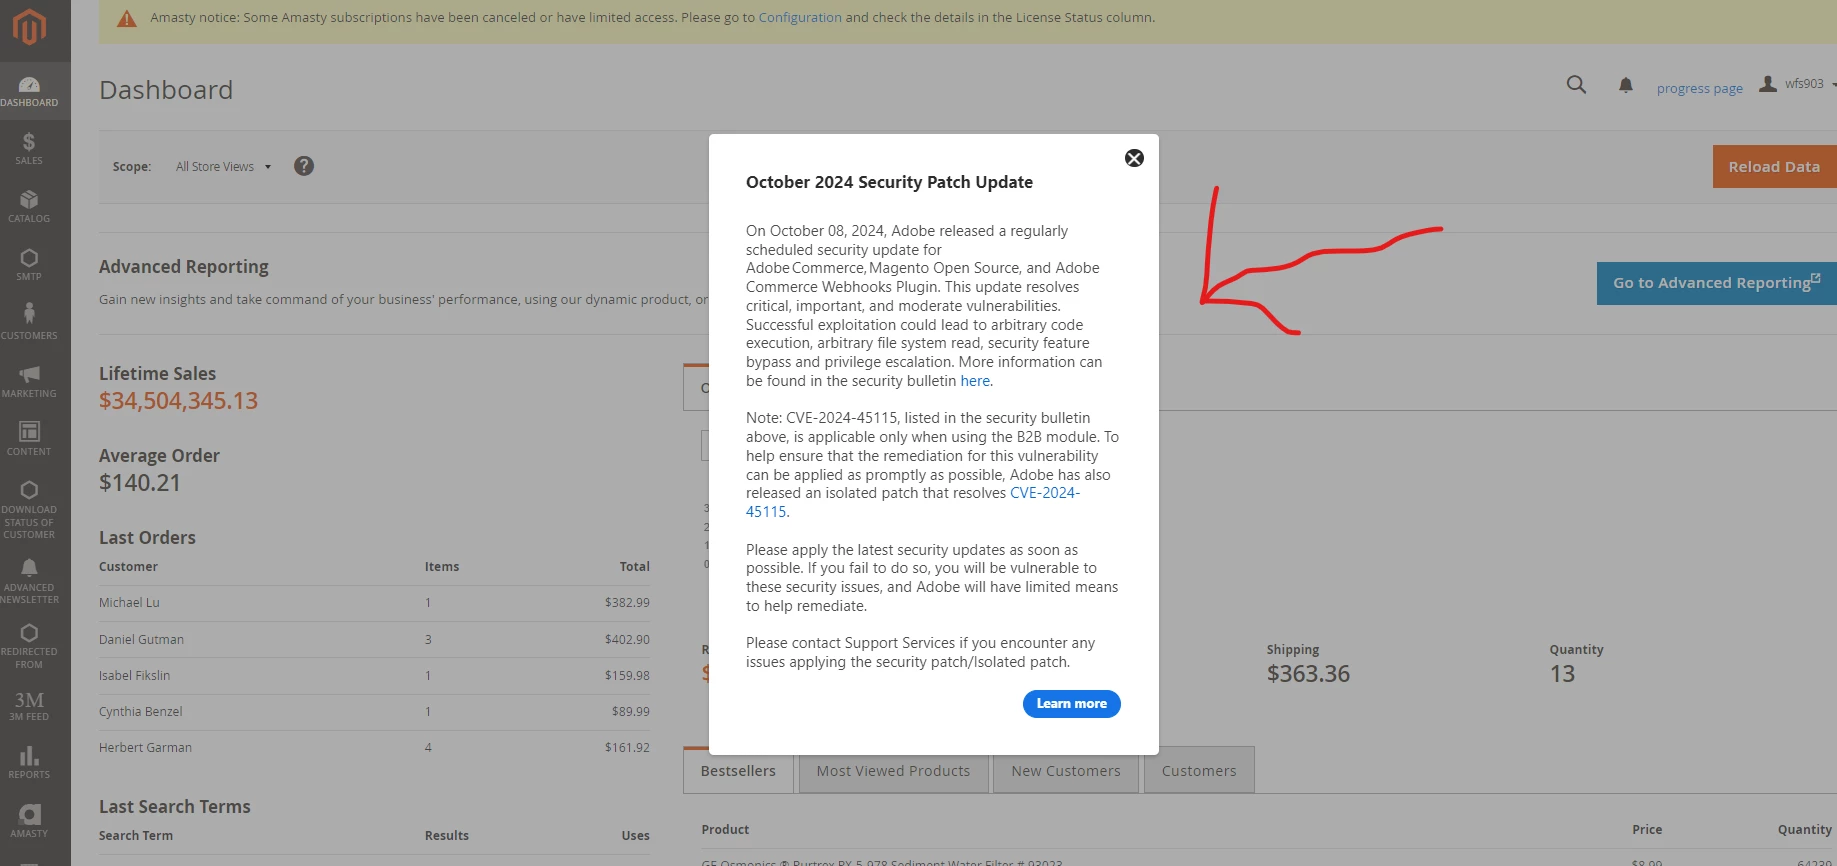
Task: Click the Magento logo icon
Action: pos(29,27)
